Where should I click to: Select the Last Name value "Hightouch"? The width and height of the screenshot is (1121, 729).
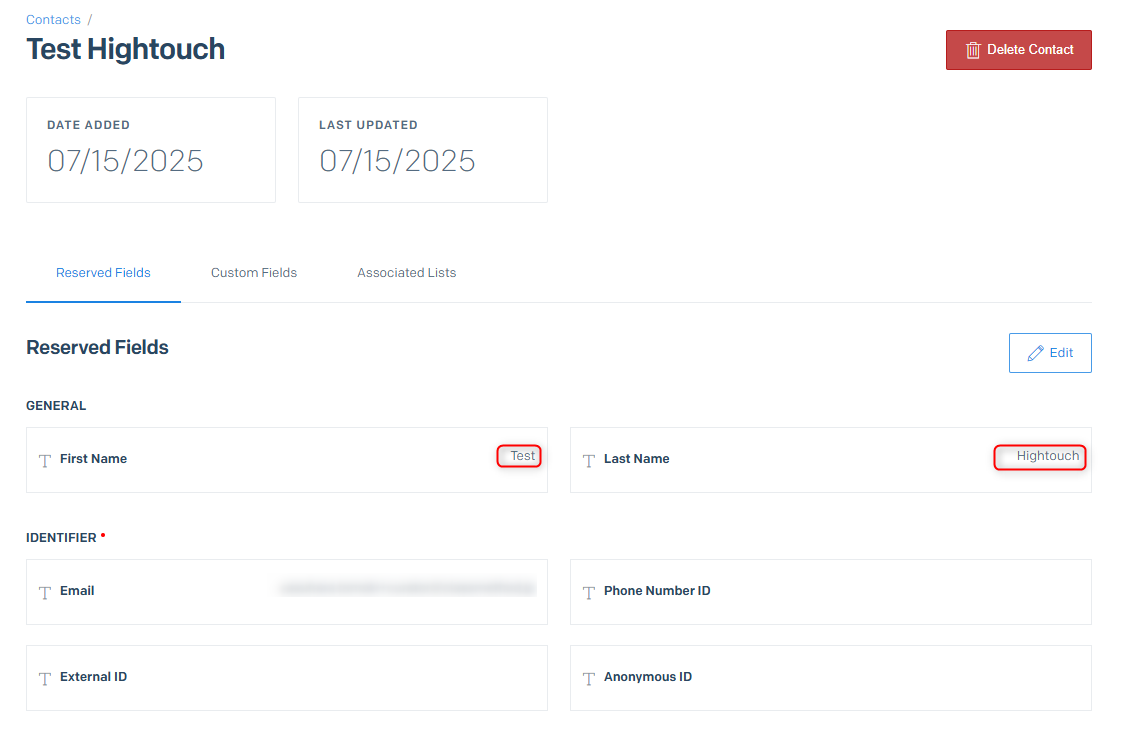[1047, 455]
